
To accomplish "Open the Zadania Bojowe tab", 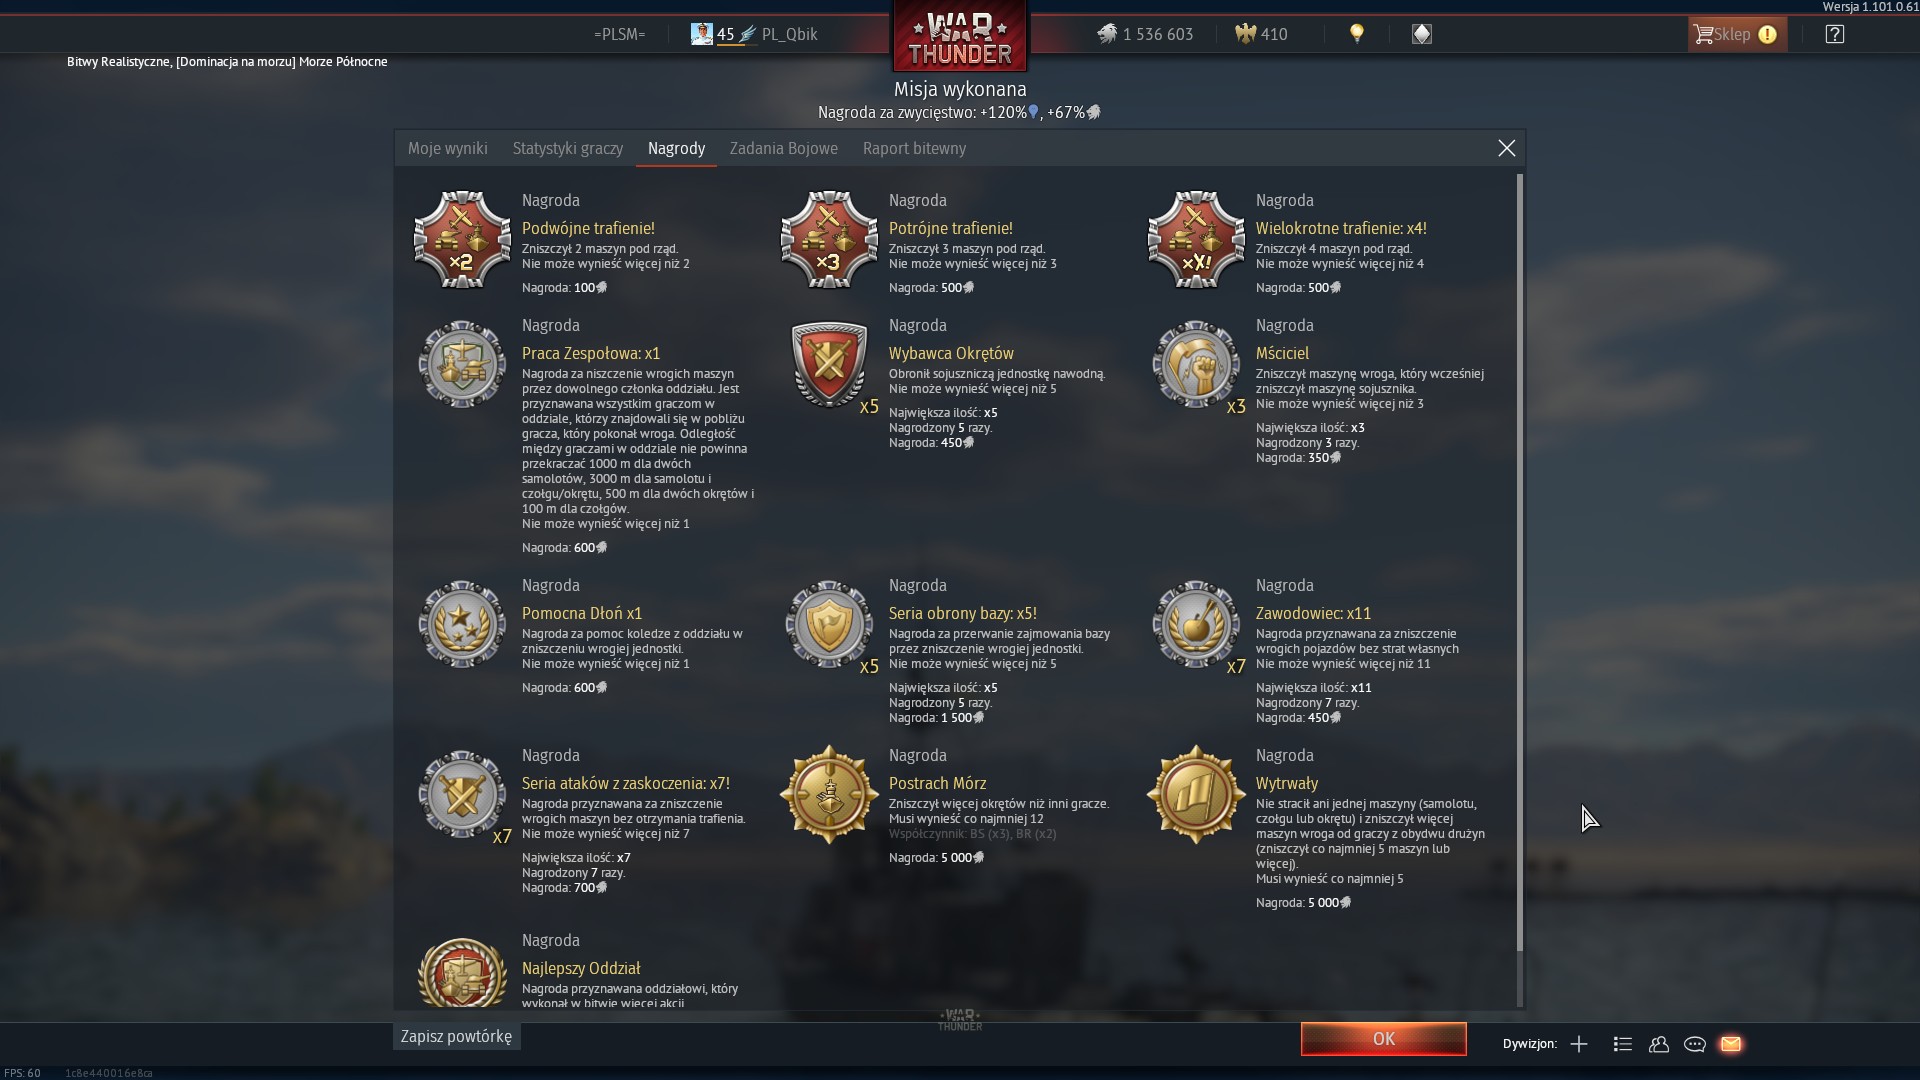I will pyautogui.click(x=784, y=148).
